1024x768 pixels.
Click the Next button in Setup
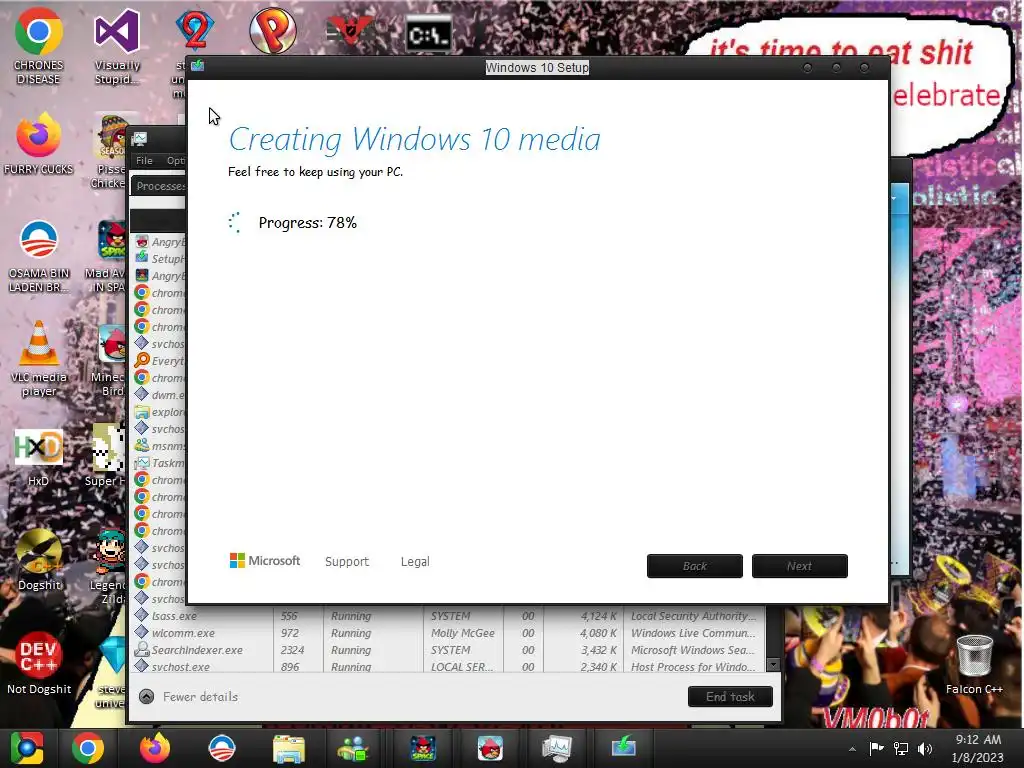799,566
